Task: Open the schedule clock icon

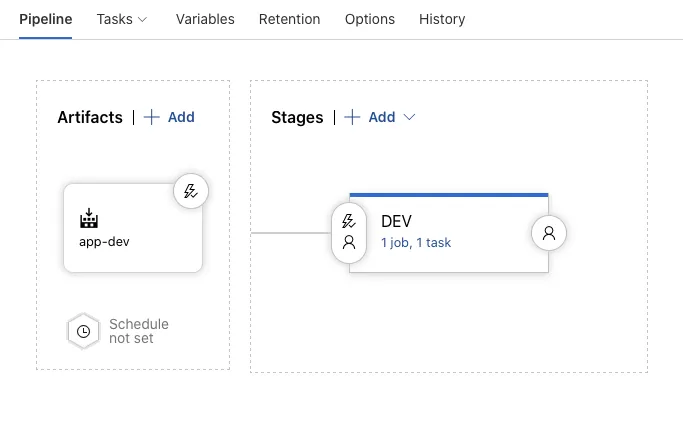Action: (x=83, y=331)
